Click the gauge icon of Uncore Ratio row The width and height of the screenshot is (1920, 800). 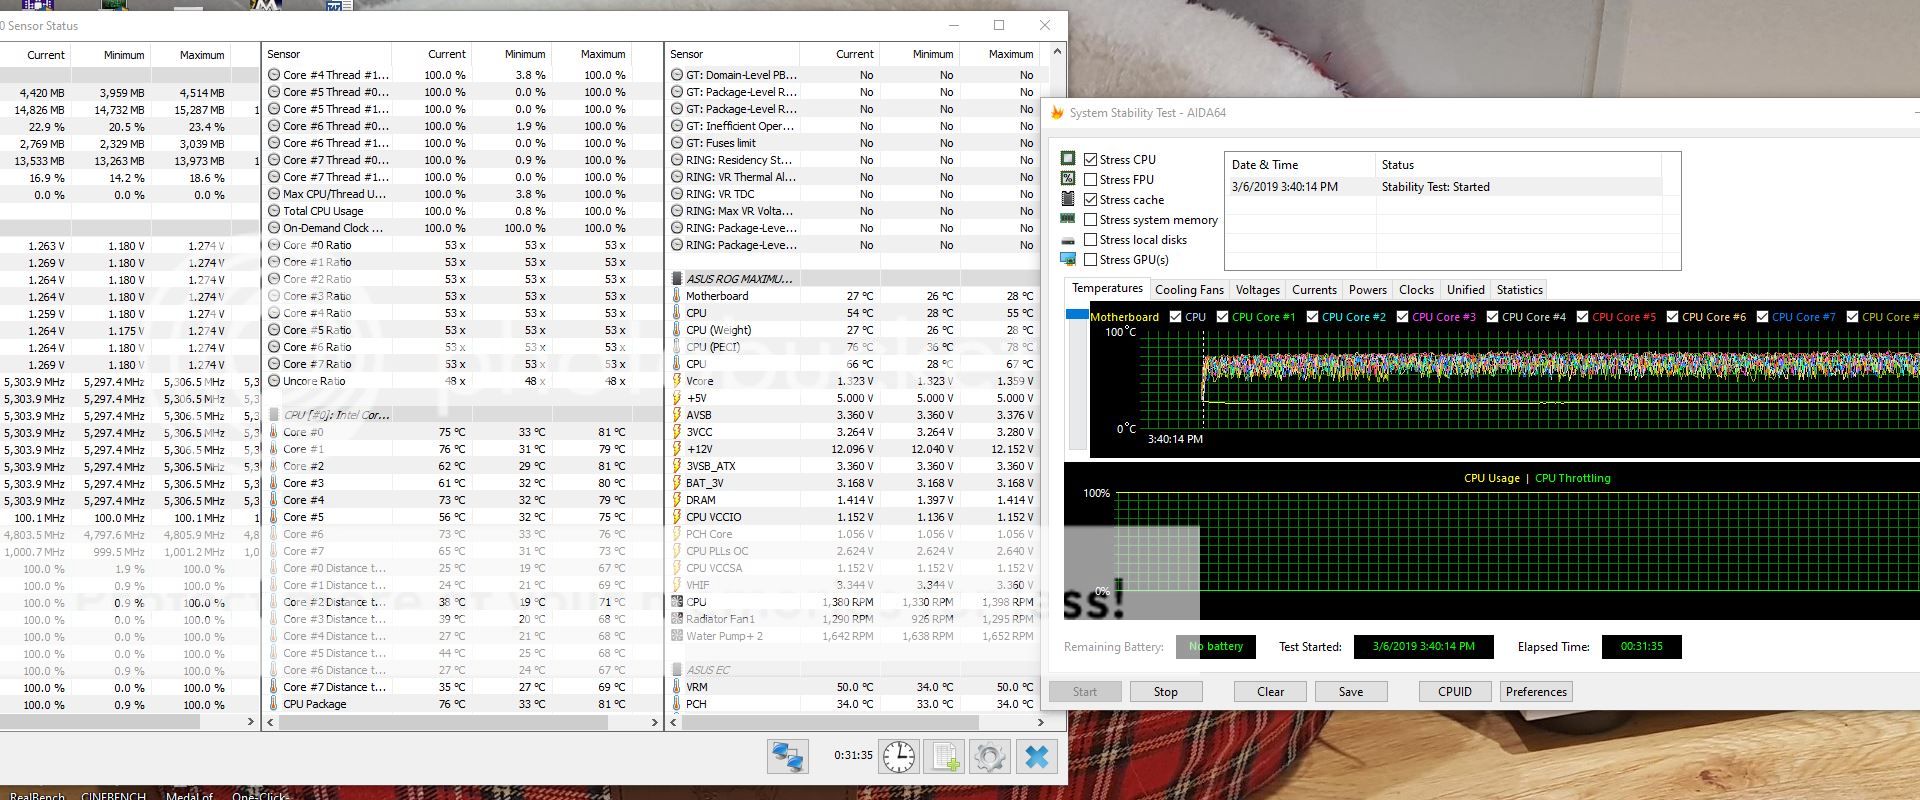coord(274,381)
